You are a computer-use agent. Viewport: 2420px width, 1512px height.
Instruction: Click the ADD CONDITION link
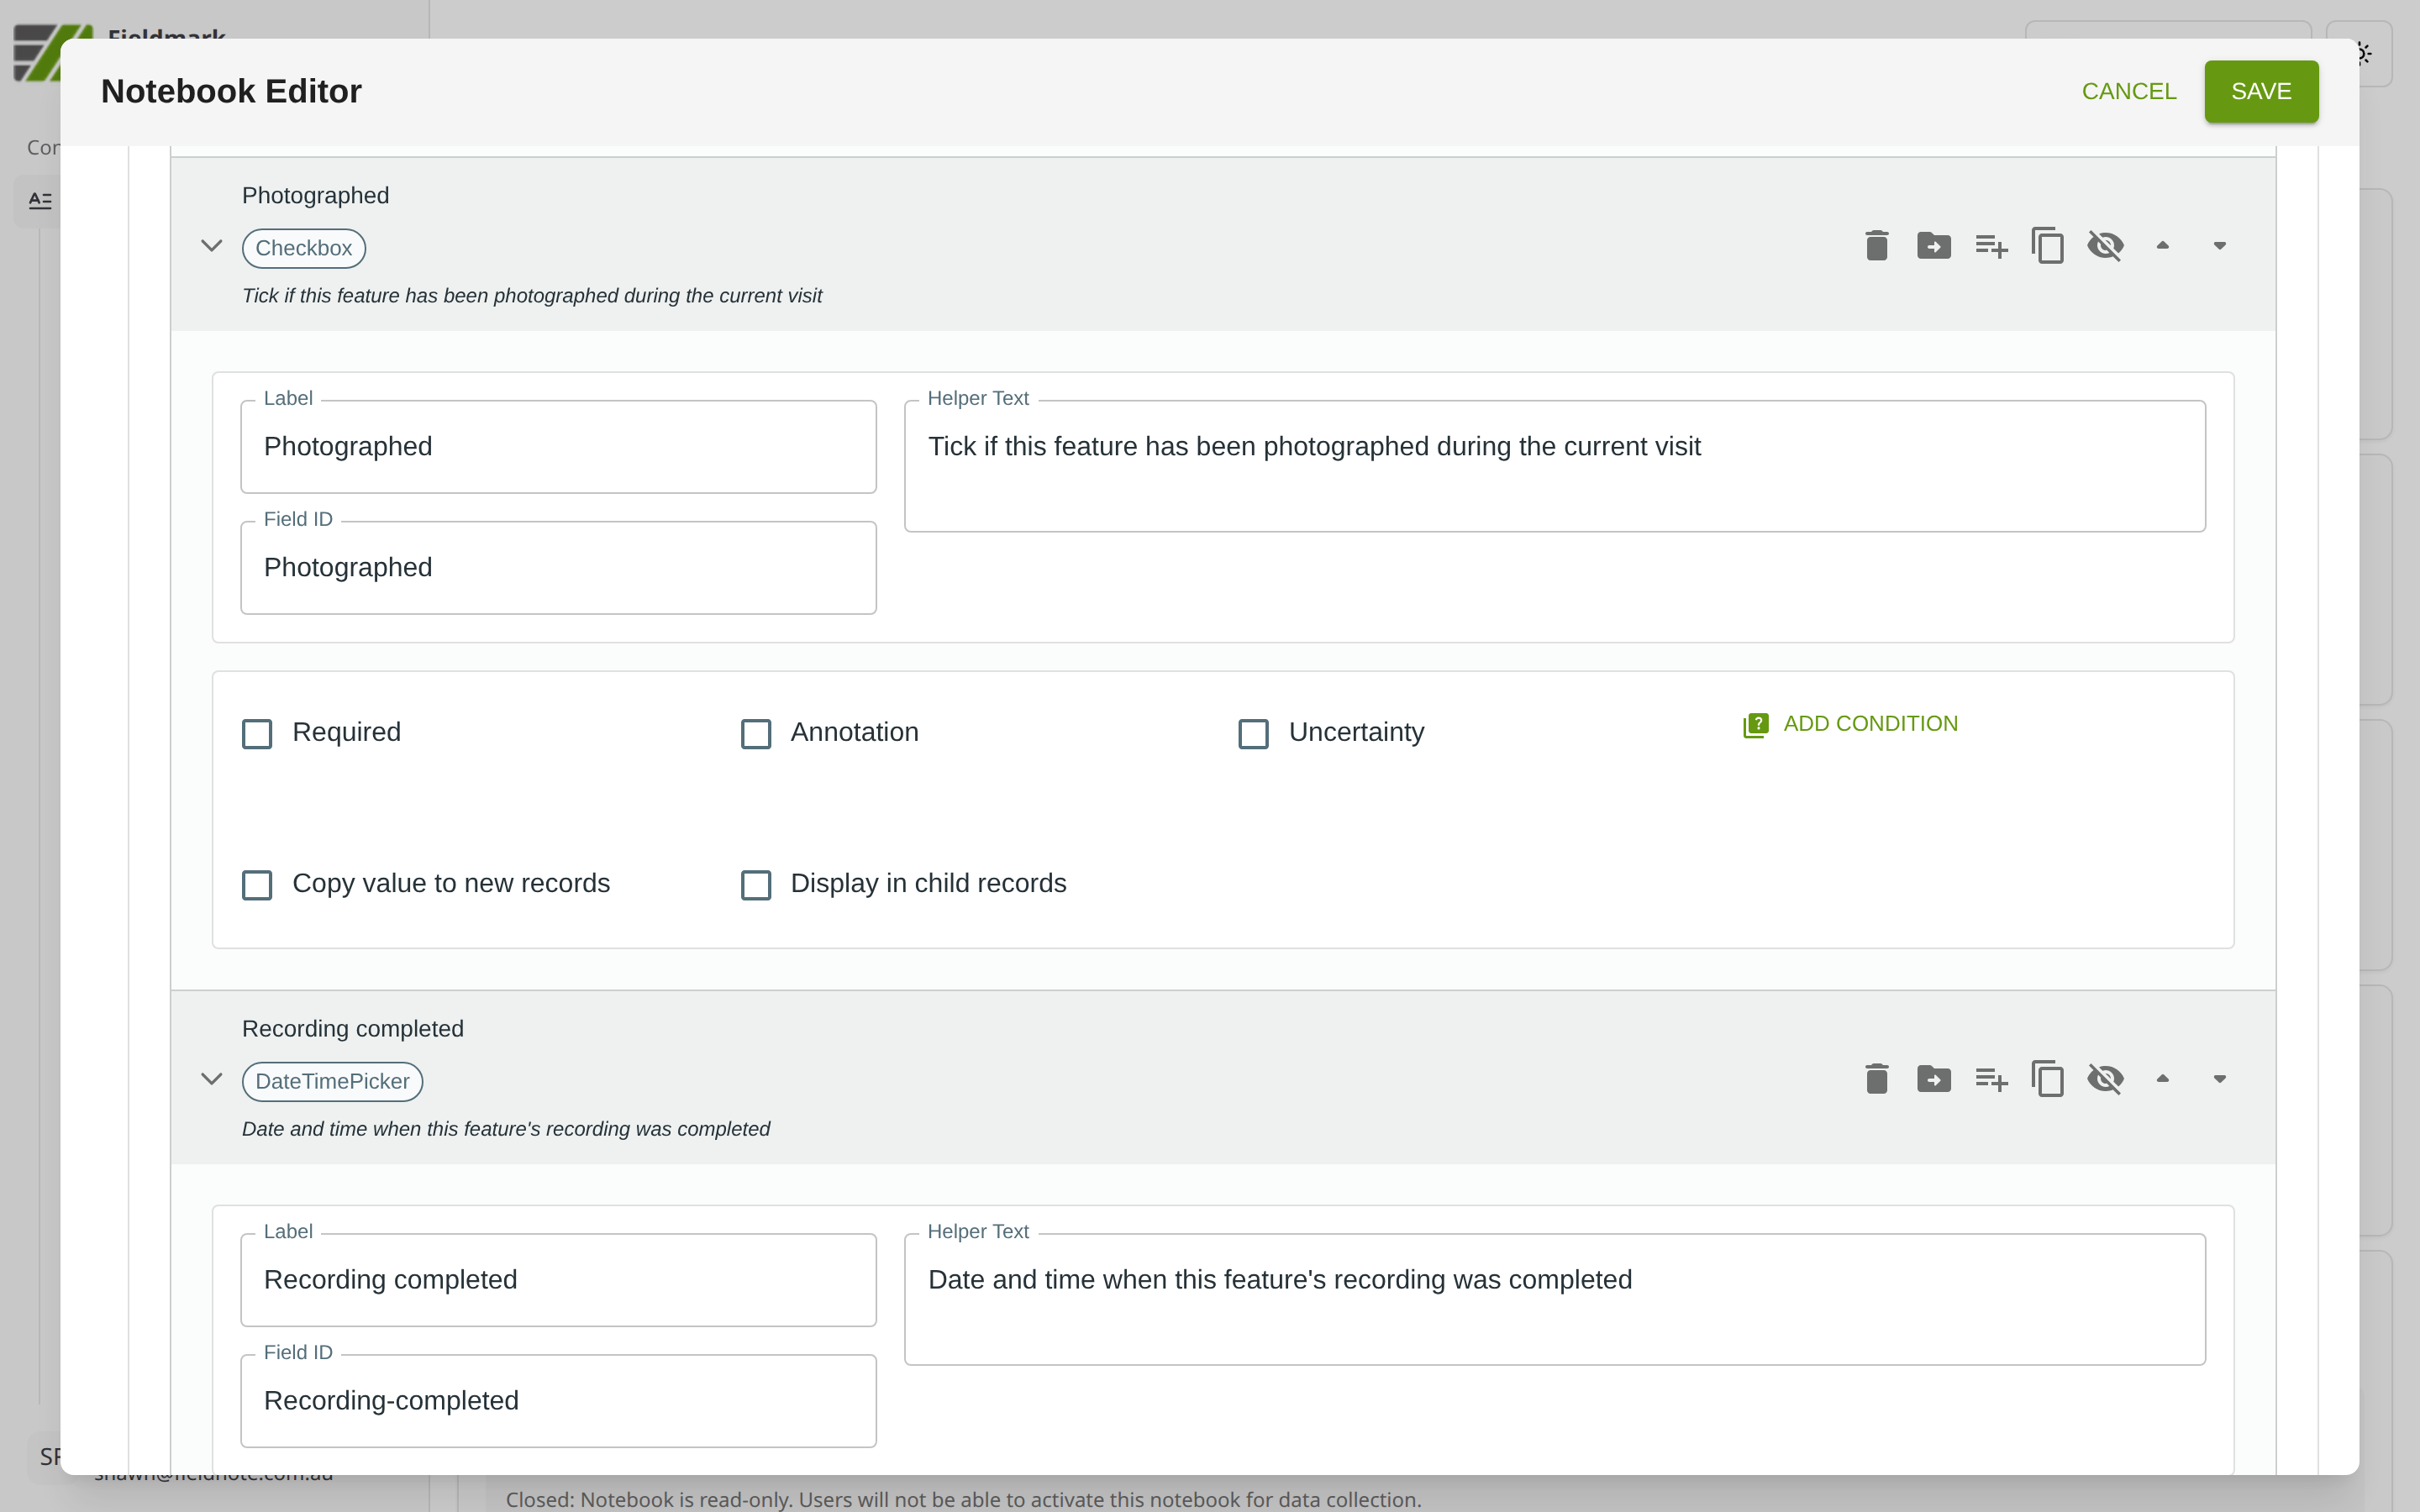[x=1851, y=724]
